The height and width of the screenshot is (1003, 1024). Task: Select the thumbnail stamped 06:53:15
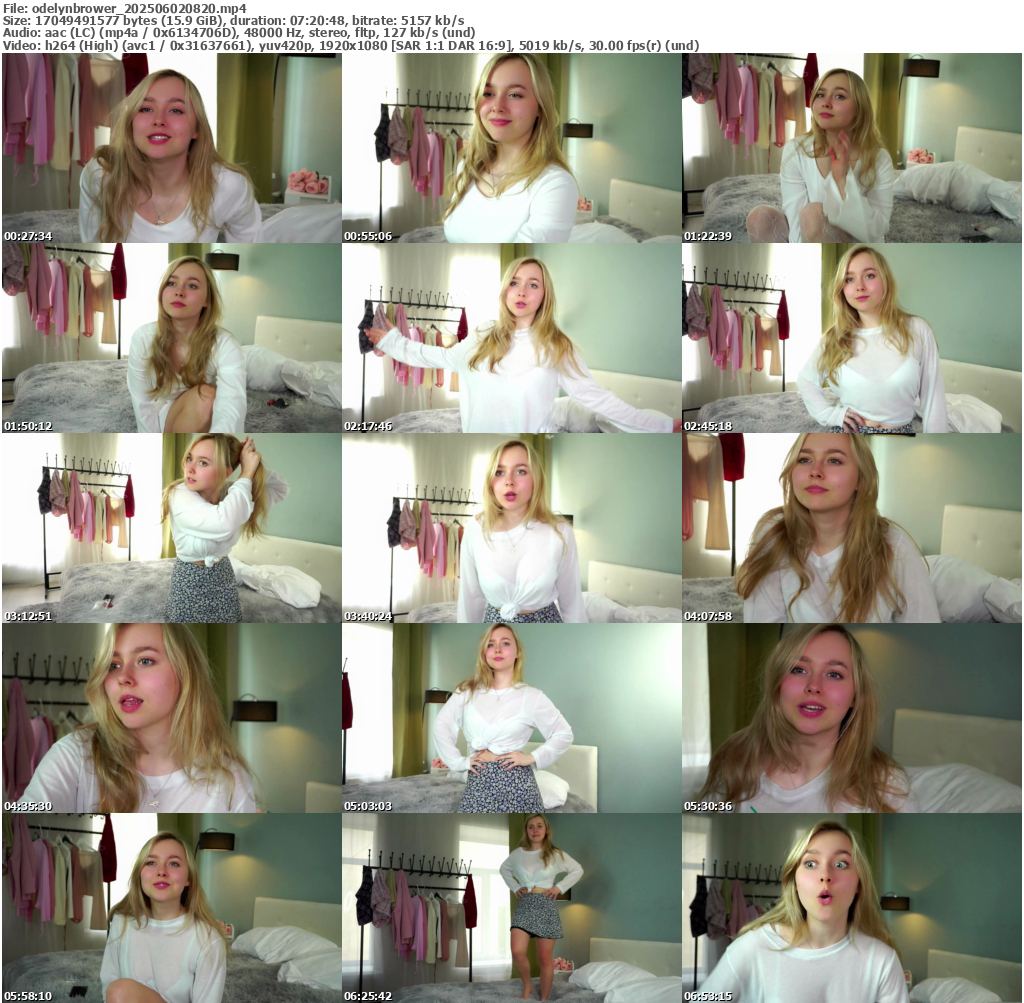point(852,908)
